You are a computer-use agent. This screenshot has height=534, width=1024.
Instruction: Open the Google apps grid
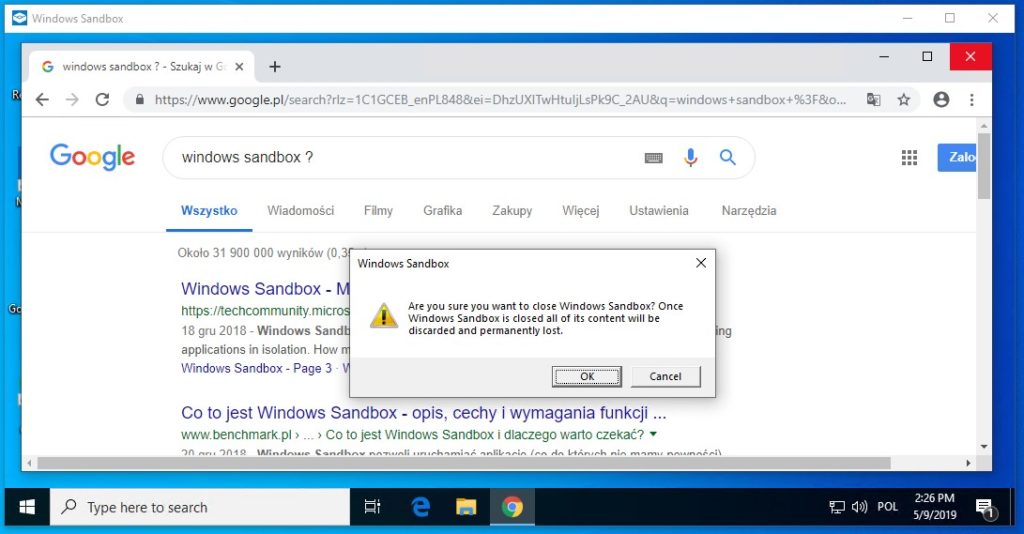(x=909, y=157)
